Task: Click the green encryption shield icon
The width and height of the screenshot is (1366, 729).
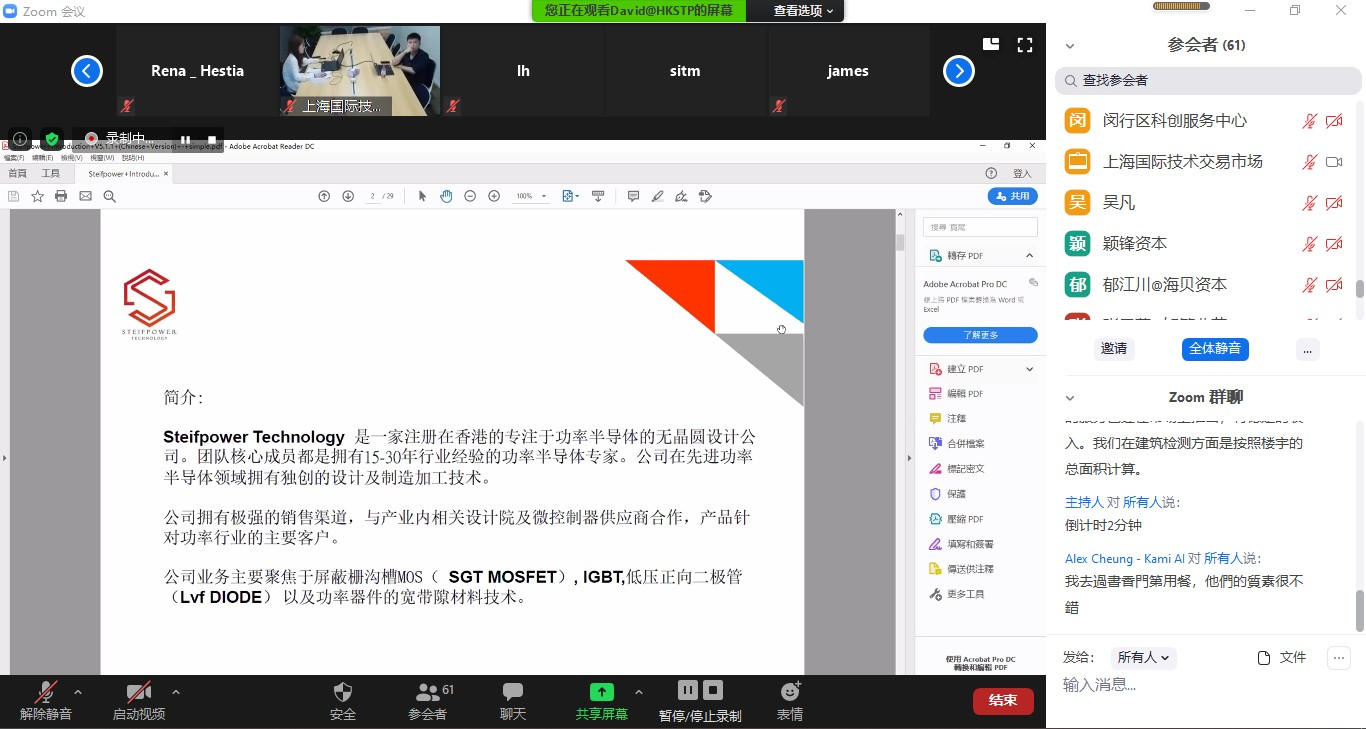Action: click(x=52, y=139)
